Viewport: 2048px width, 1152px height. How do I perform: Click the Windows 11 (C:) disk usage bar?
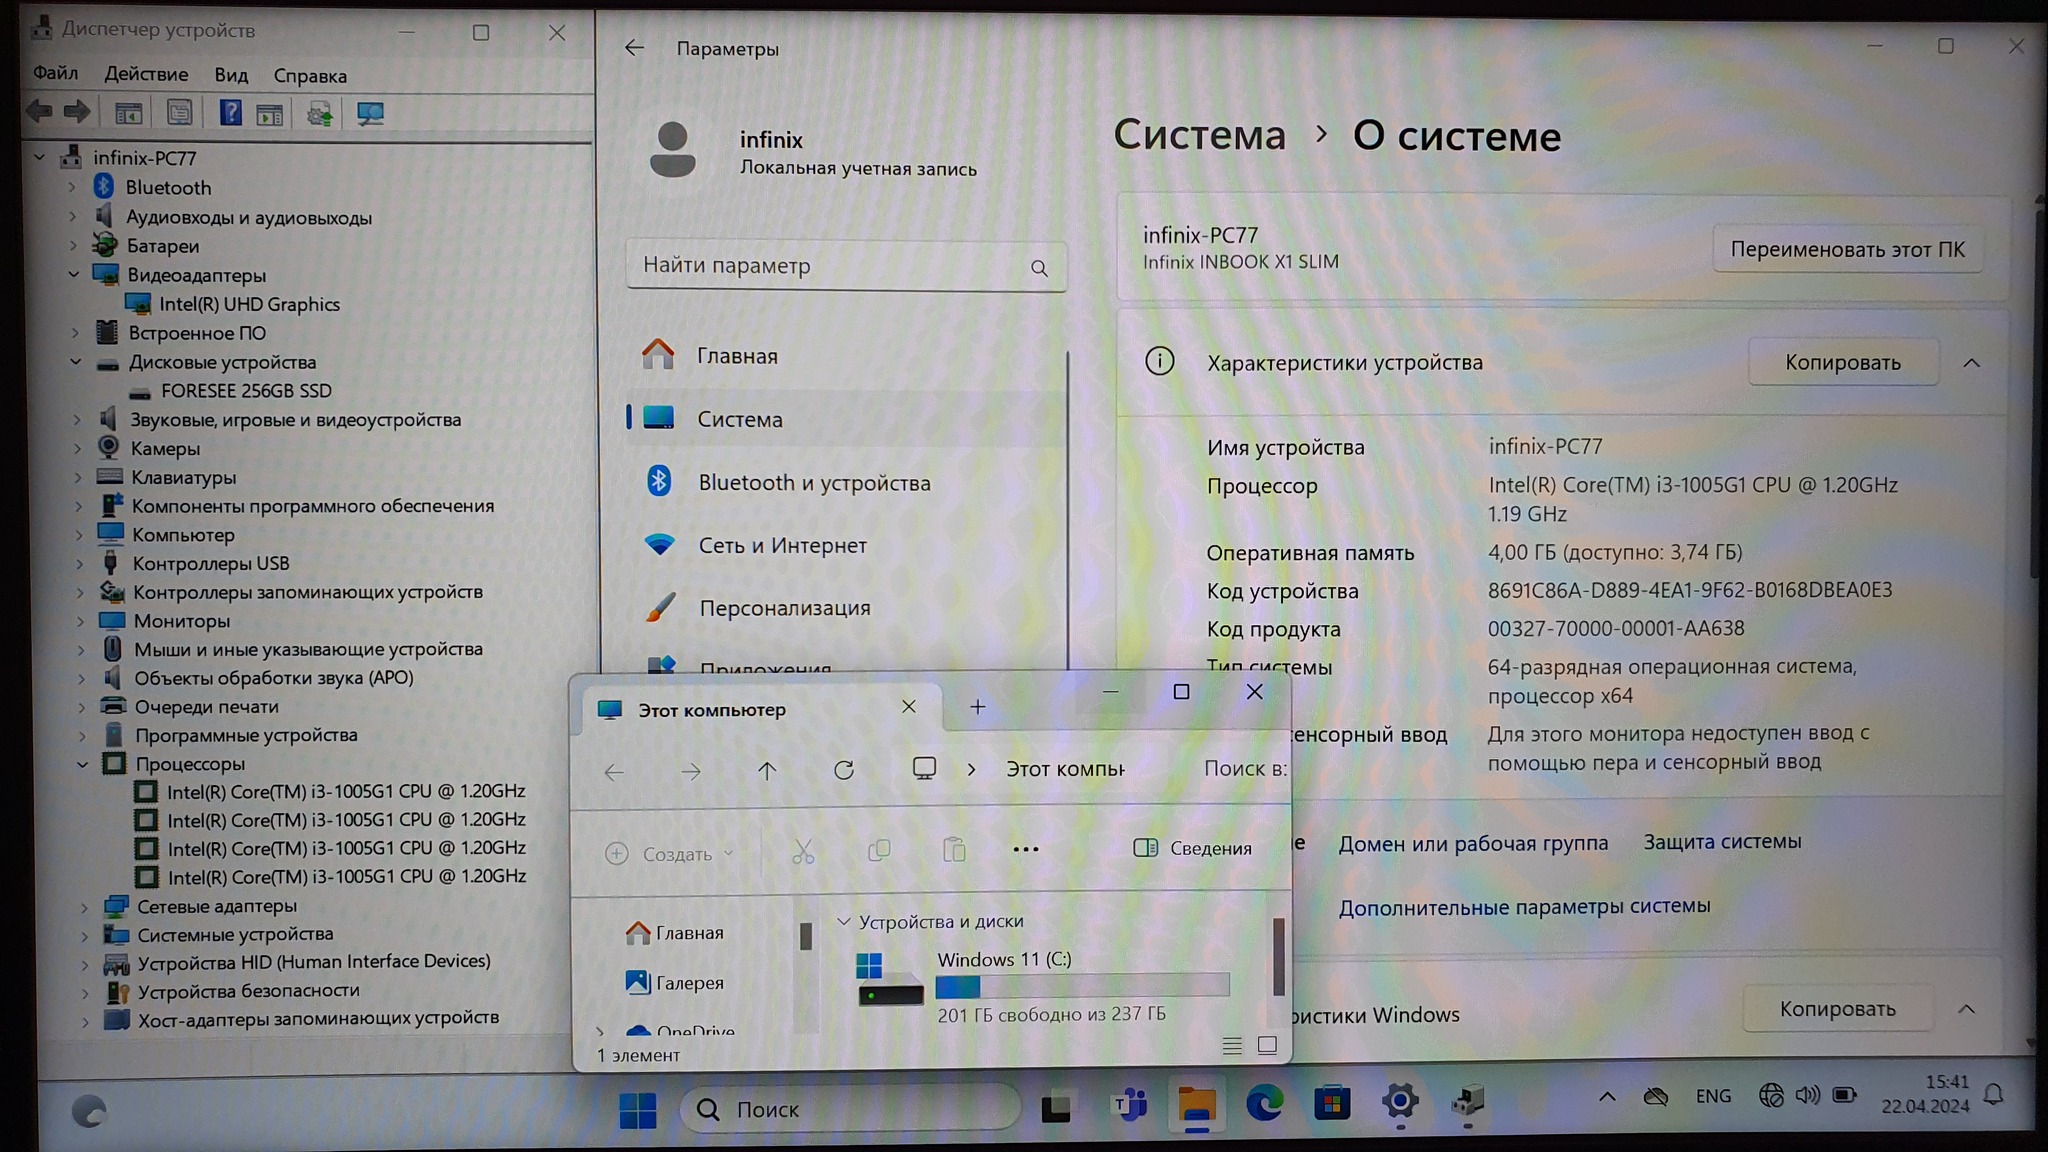point(1082,986)
